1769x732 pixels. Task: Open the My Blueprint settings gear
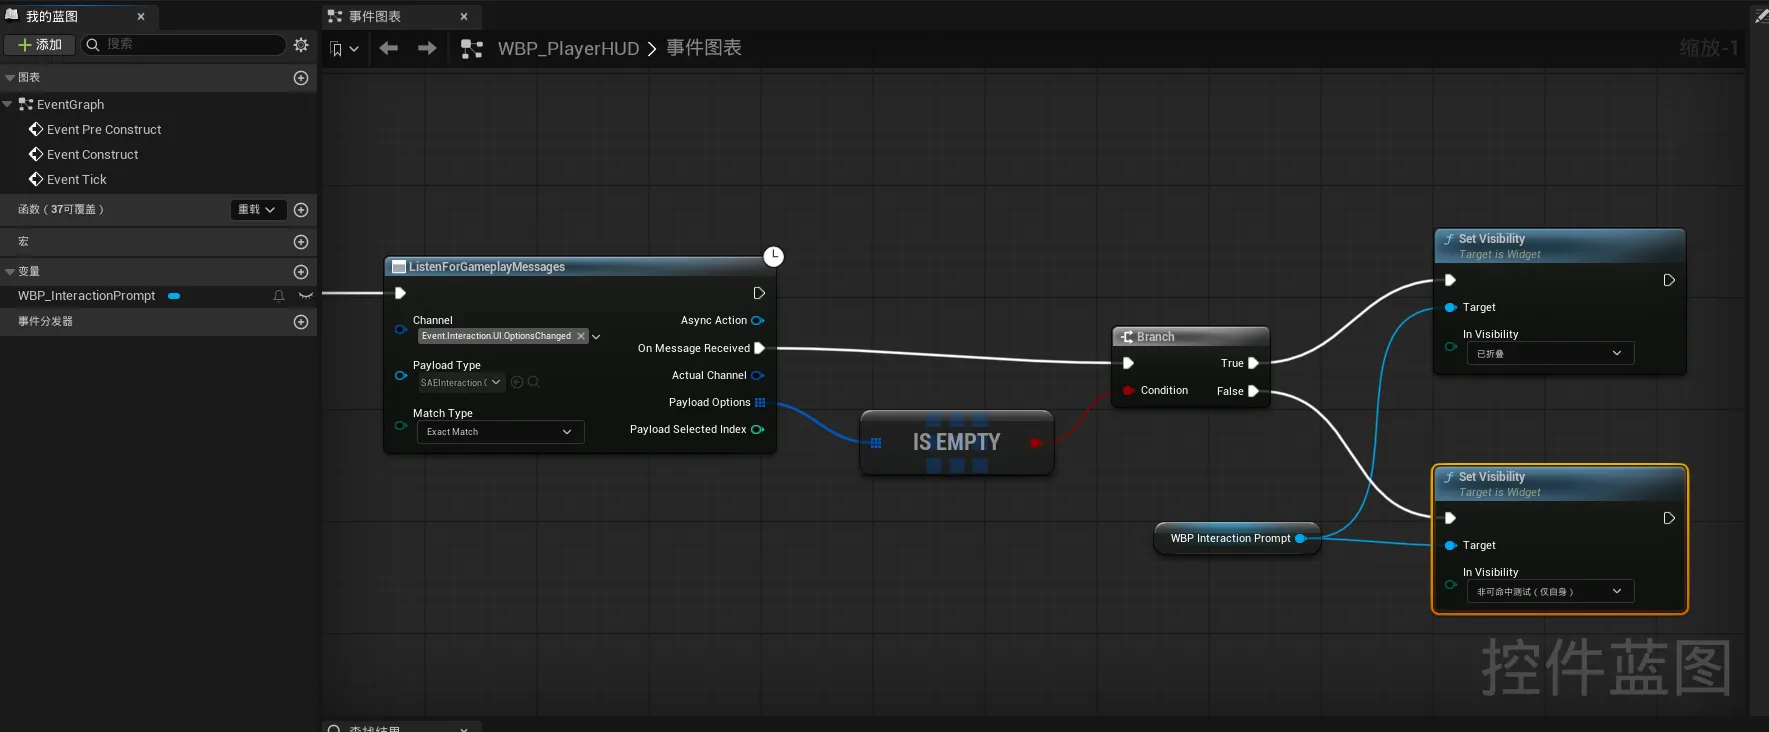click(x=301, y=45)
